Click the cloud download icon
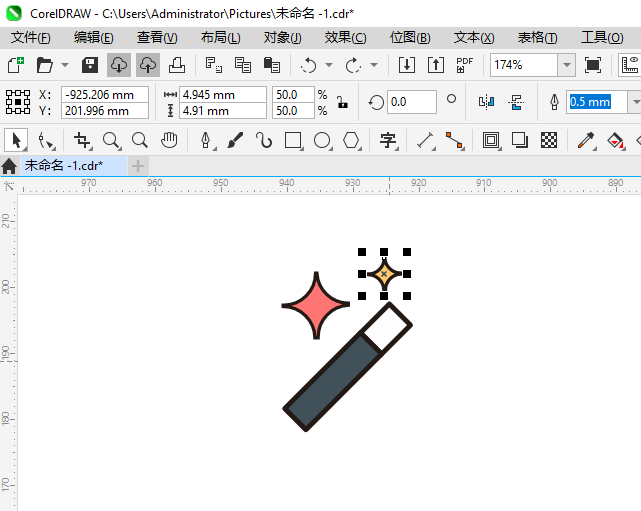 [119, 65]
